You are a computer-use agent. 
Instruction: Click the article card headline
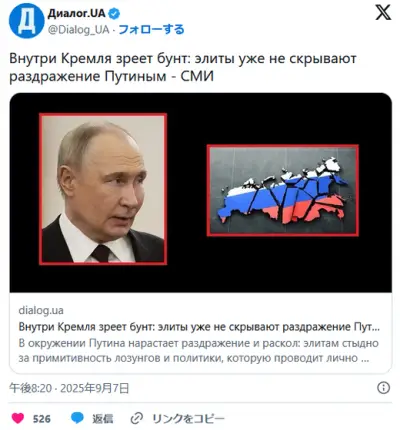pos(199,327)
